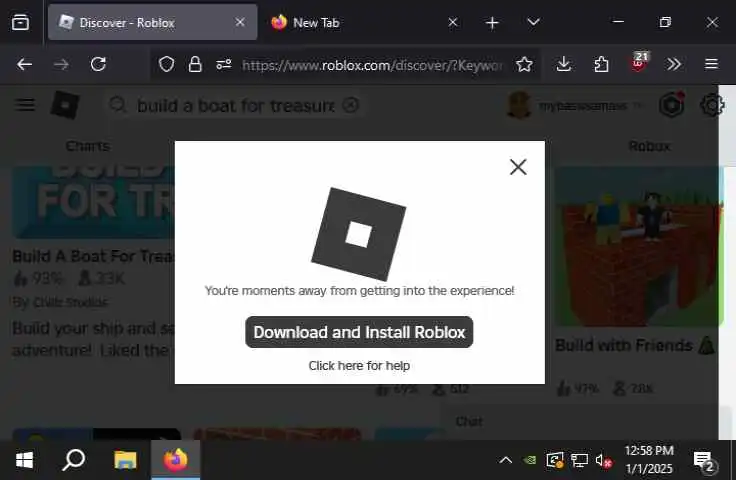Screen dimensions: 736x480
Task: Open Firefox application menu
Action: 711,64
